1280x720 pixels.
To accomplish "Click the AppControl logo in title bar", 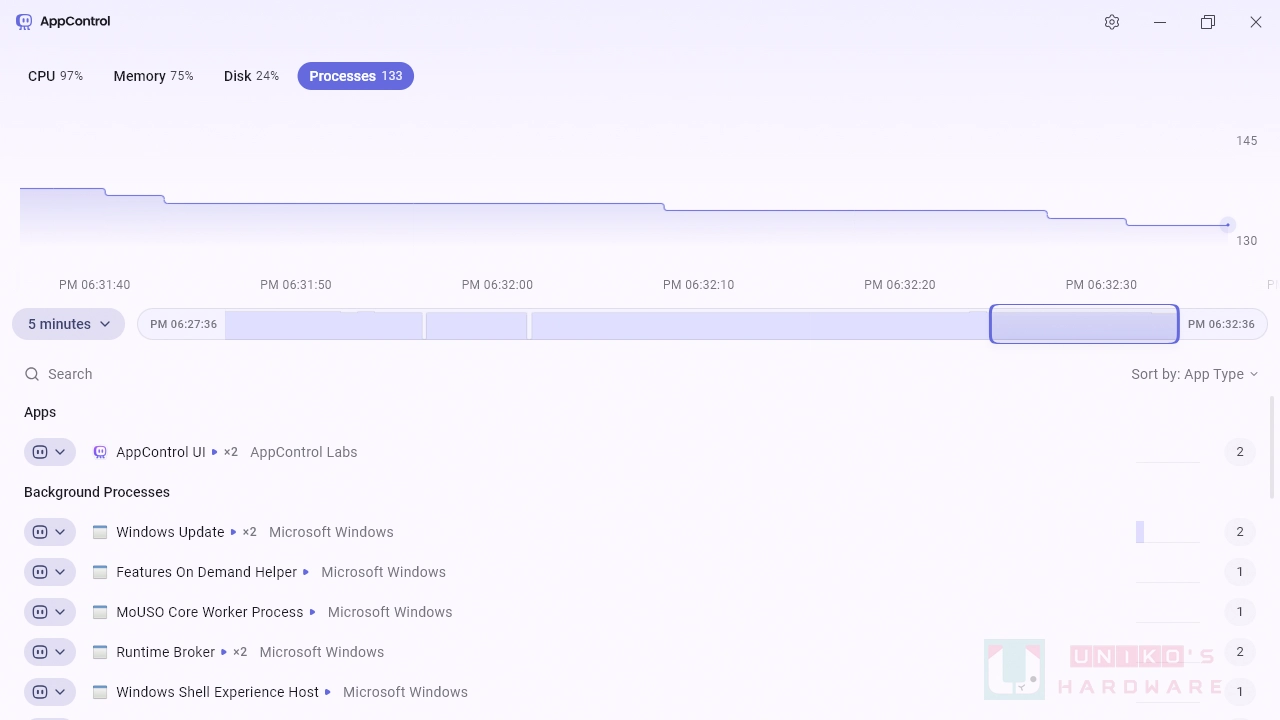I will [24, 21].
